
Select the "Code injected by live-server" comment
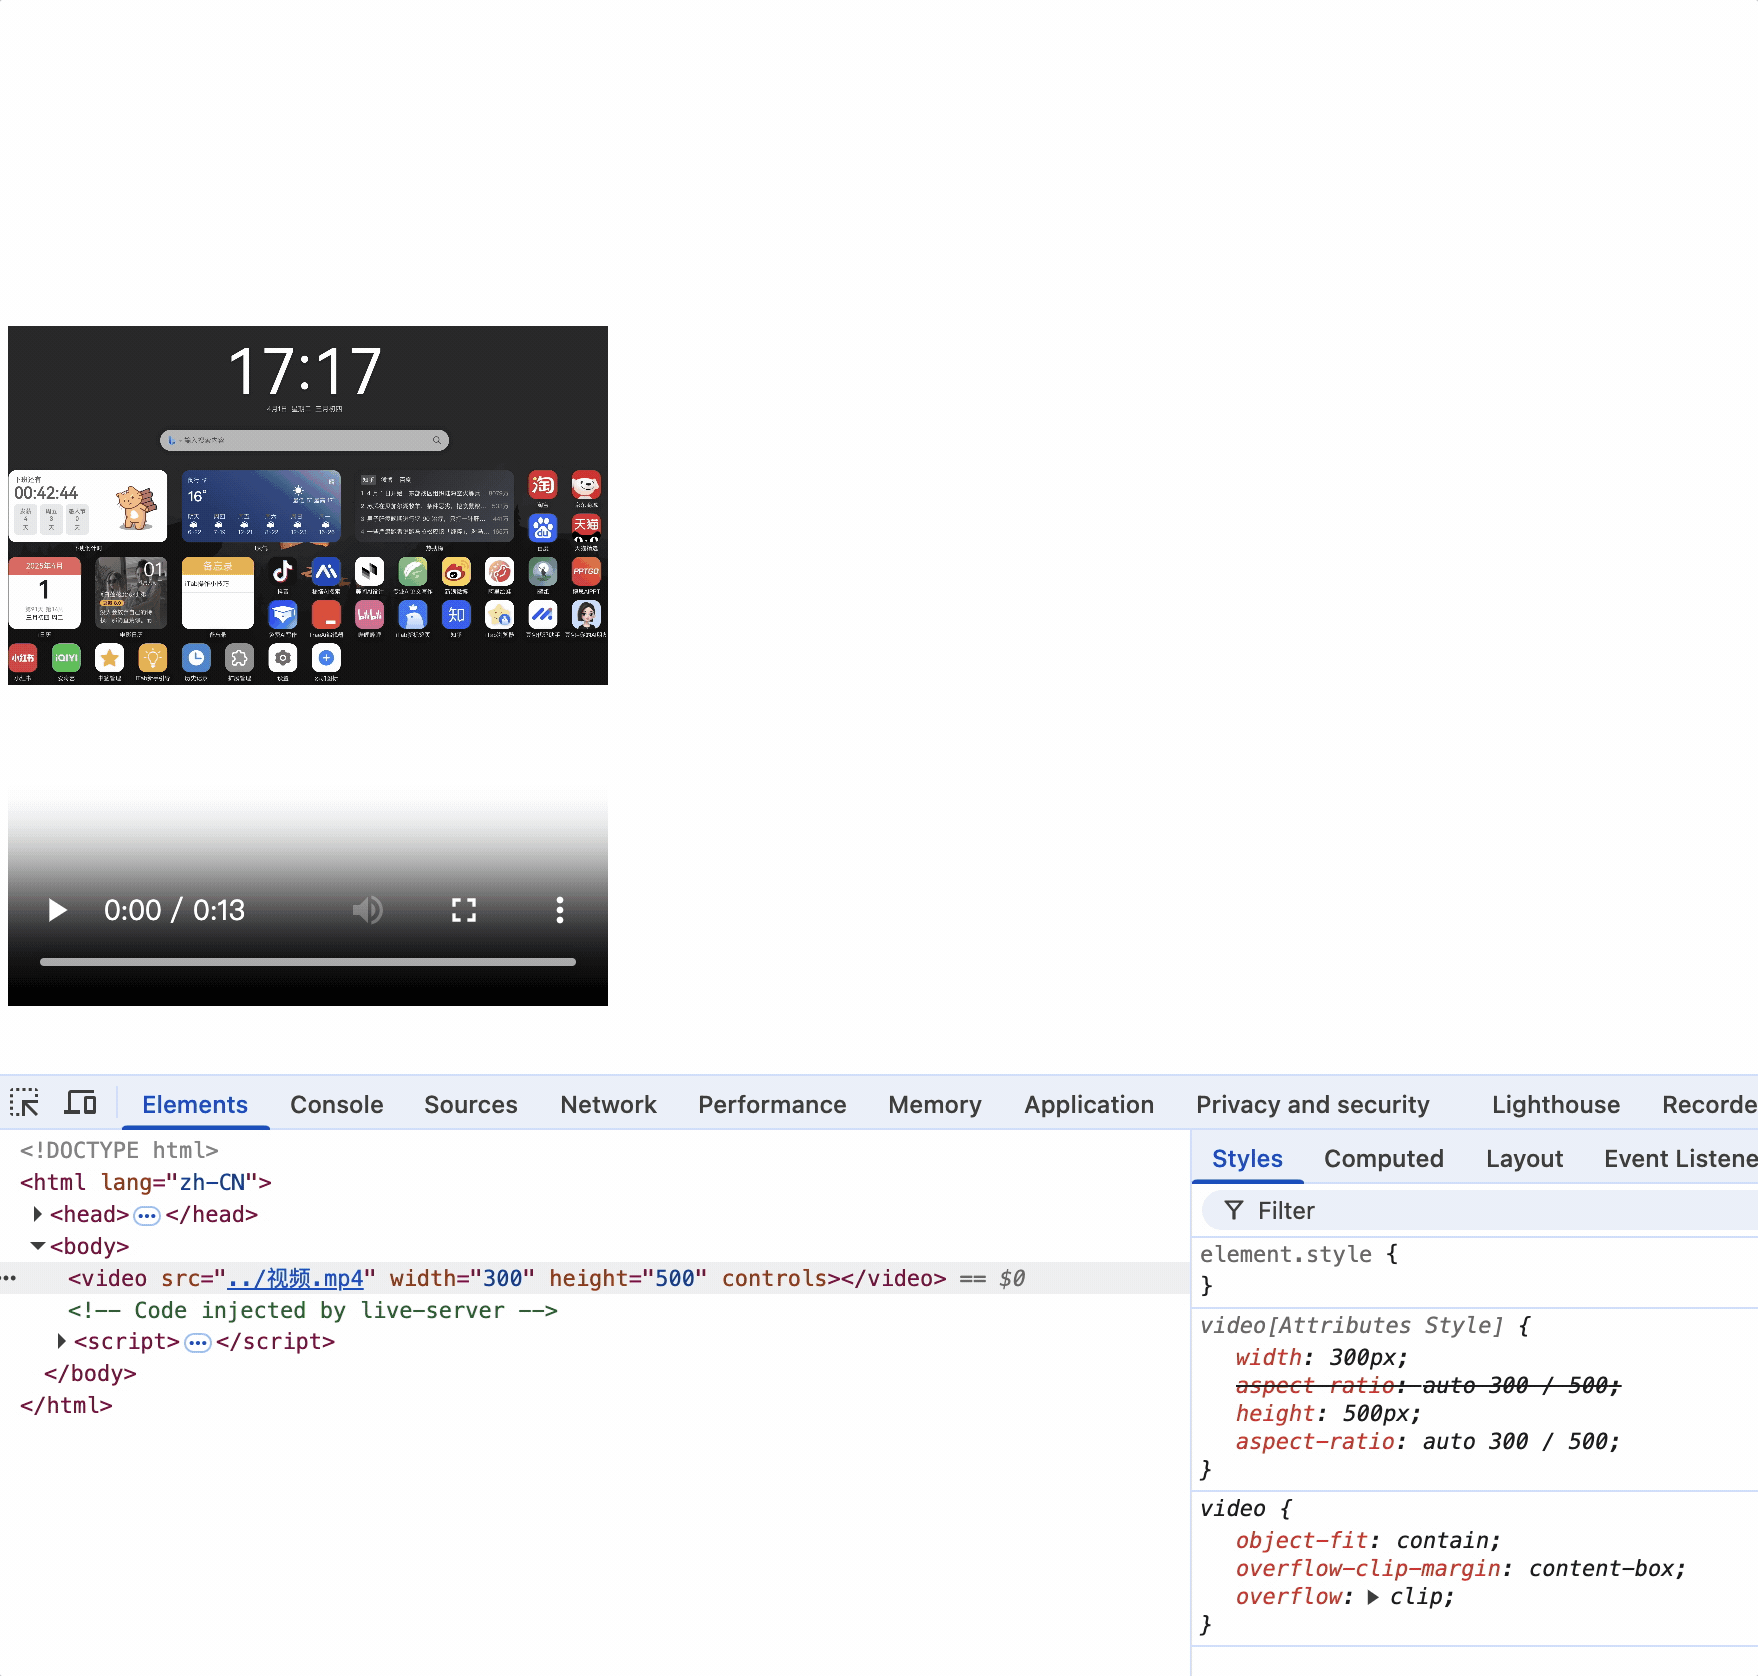[x=313, y=1310]
